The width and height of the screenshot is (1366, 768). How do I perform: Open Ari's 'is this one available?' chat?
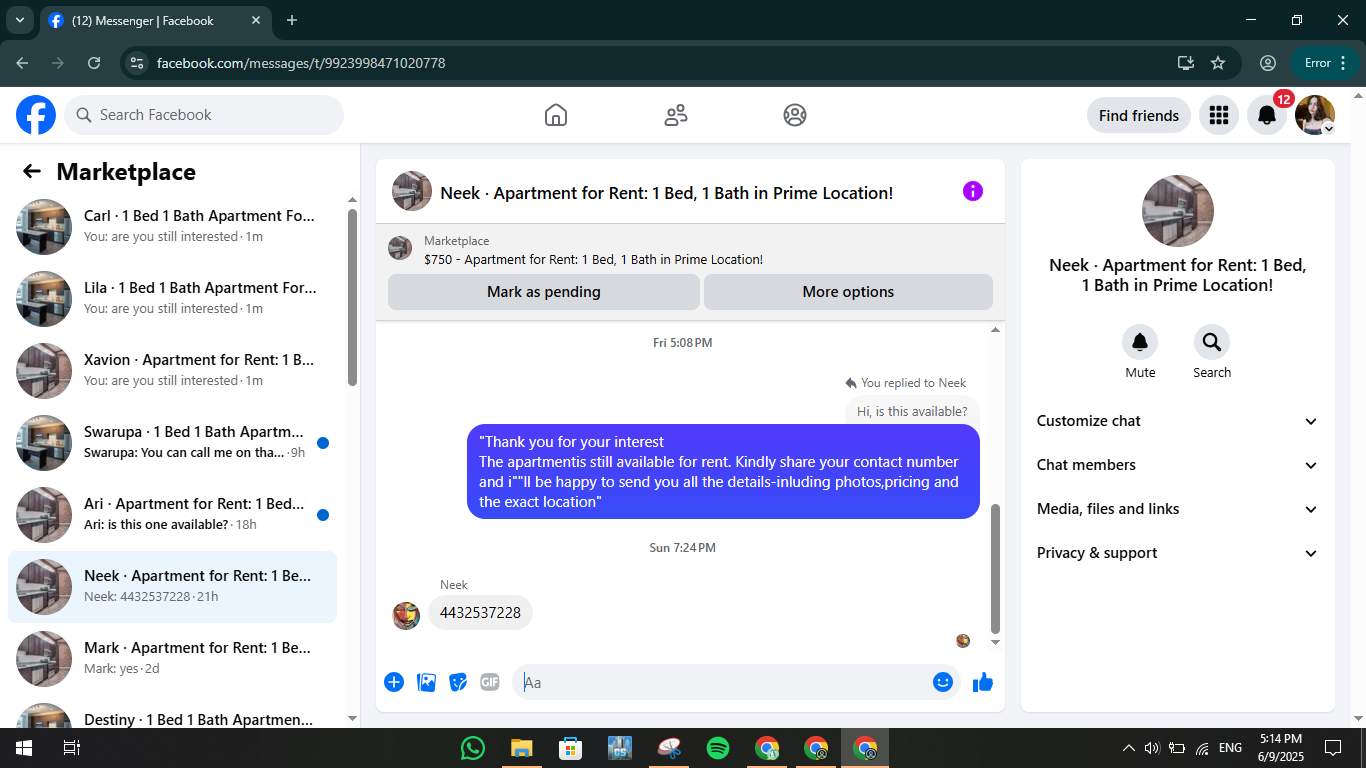[172, 514]
